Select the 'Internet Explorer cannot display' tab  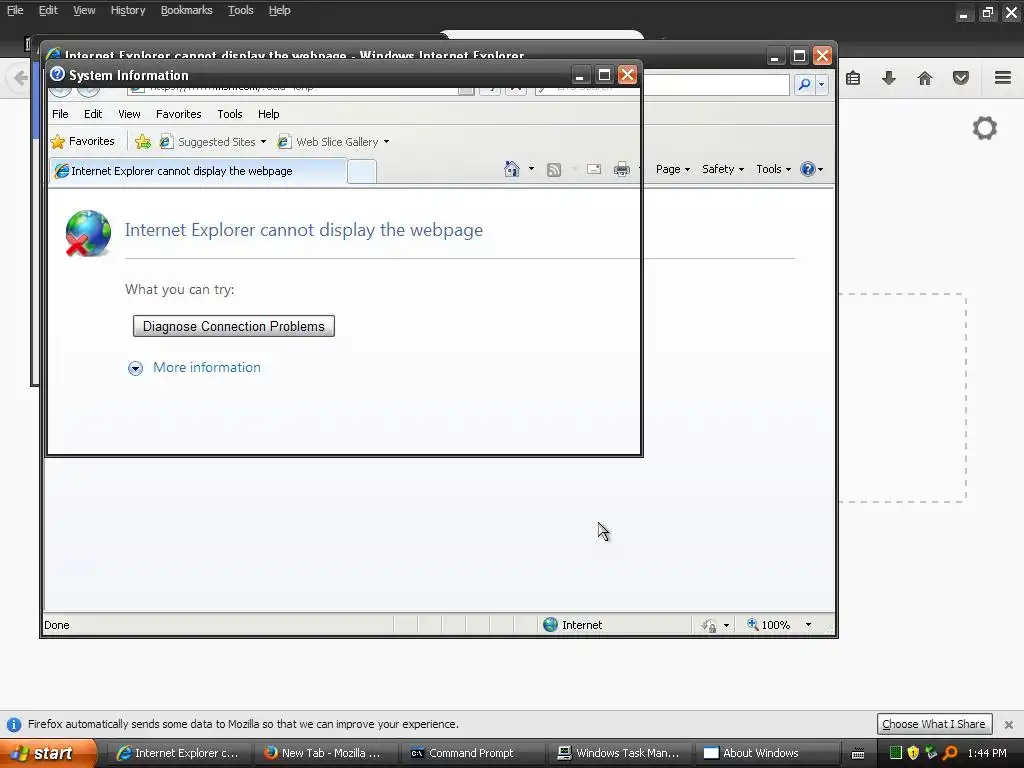199,171
